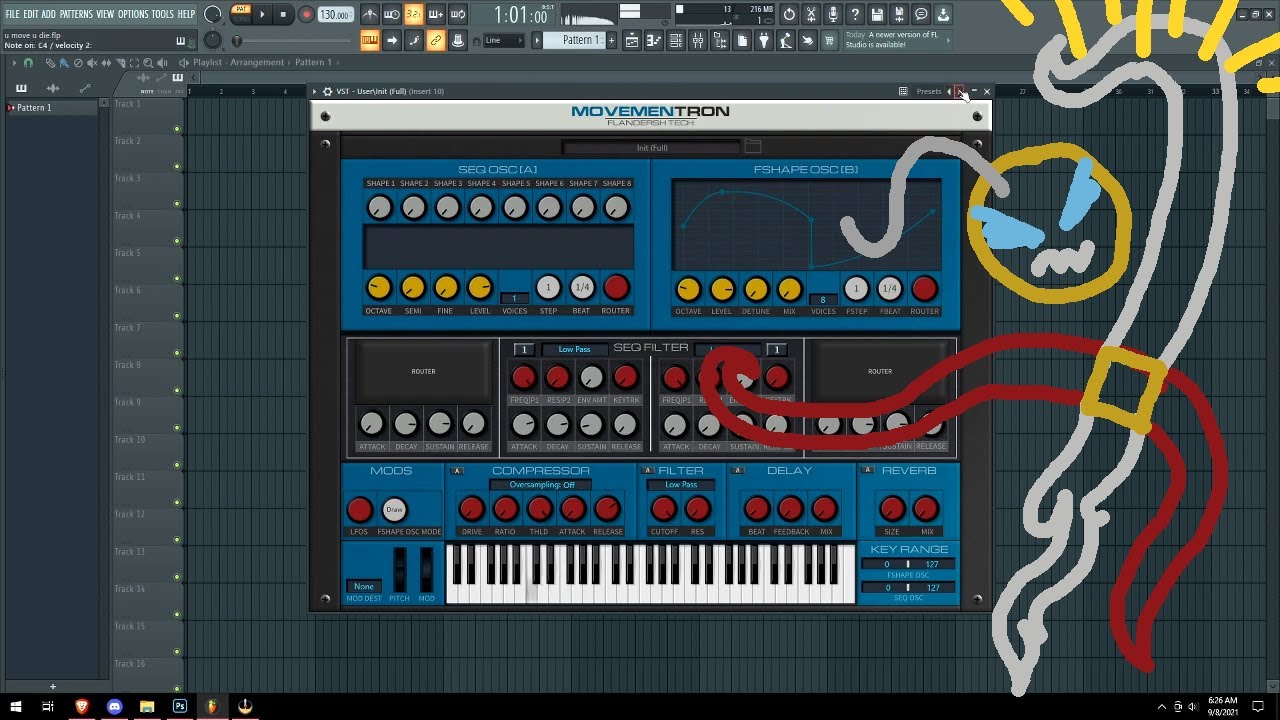Viewport: 1280px width, 720px height.
Task: Click SEQ OSC ROUTER red button
Action: point(616,288)
